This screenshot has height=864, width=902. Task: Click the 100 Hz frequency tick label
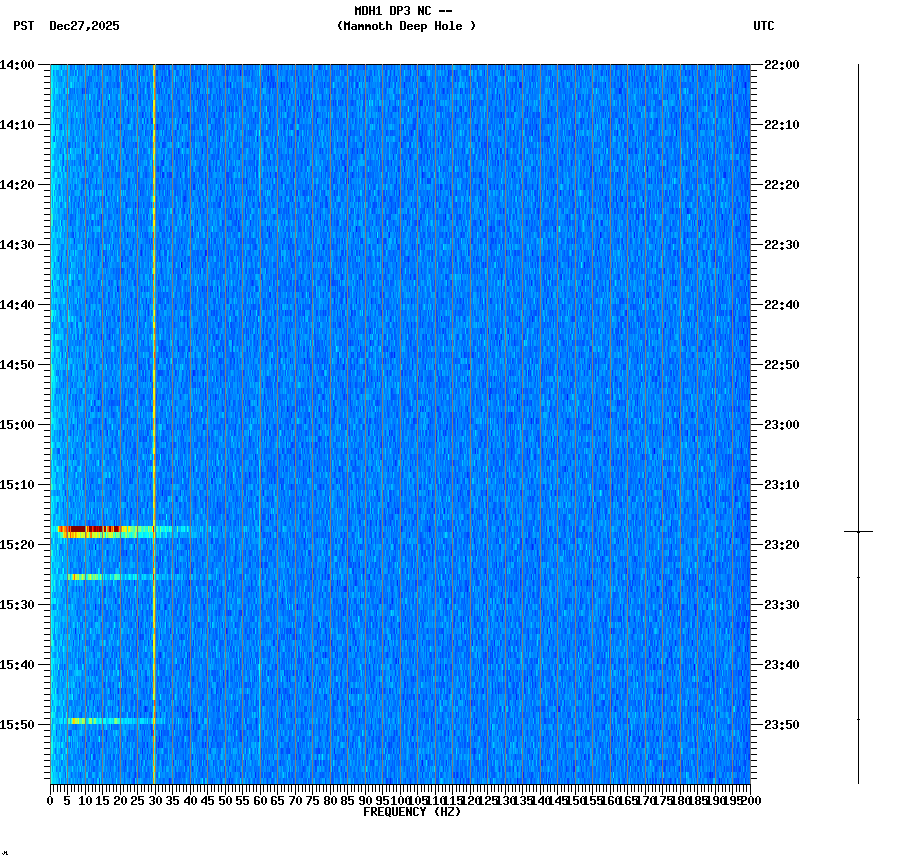pyautogui.click(x=397, y=800)
